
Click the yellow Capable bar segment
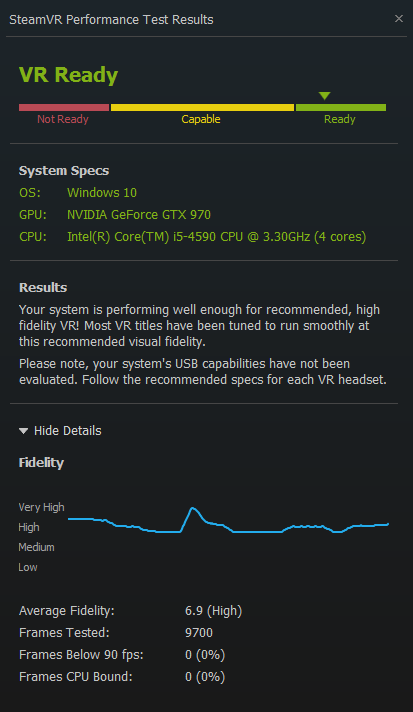click(x=202, y=108)
